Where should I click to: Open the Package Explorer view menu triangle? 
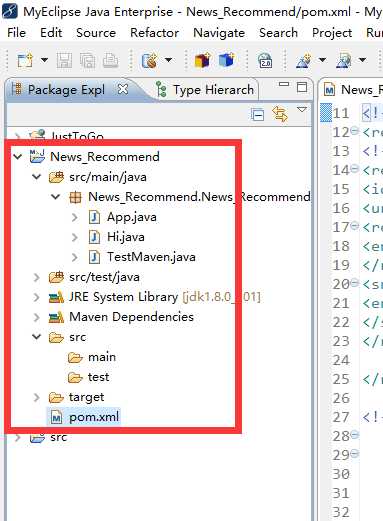pos(302,110)
